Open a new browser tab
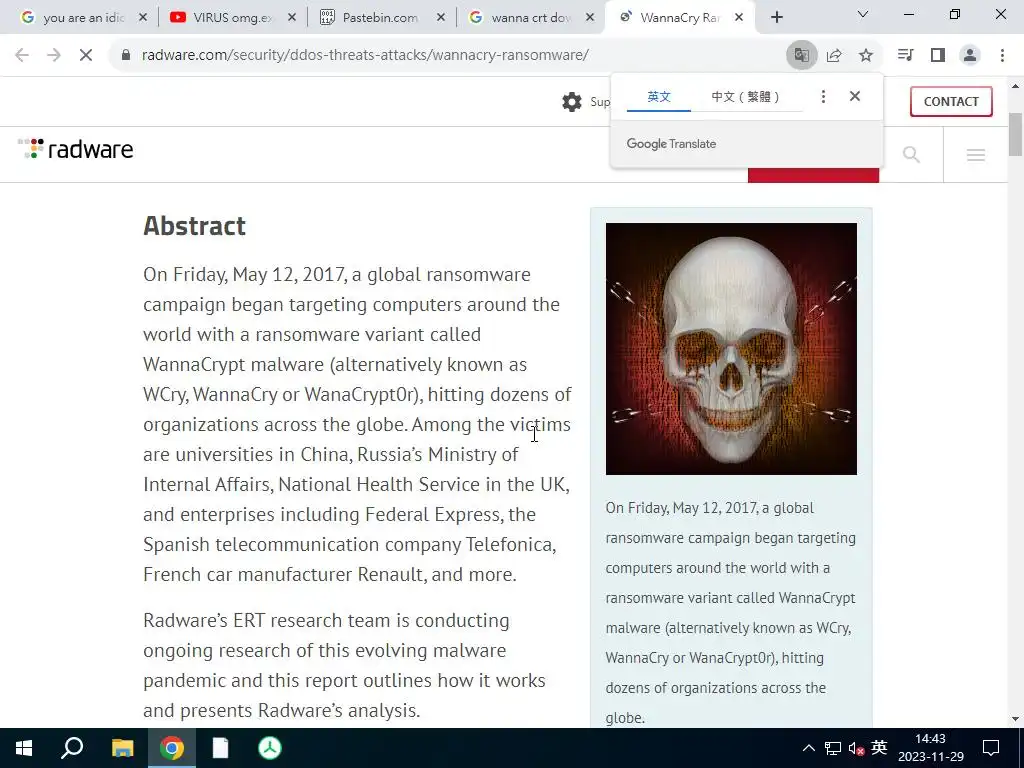Viewport: 1024px width, 768px height. click(x=776, y=18)
